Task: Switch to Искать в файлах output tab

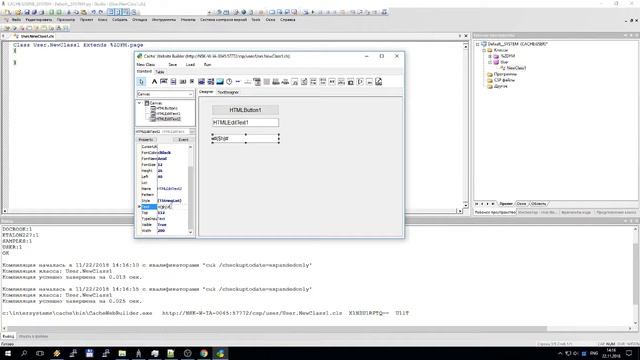Action: (x=33, y=336)
